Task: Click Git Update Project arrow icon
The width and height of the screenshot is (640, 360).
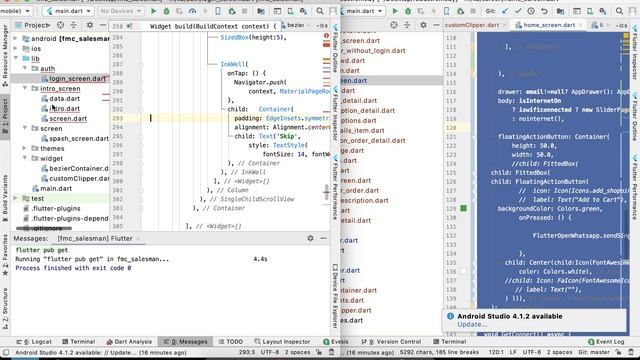Action: [x=505, y=11]
